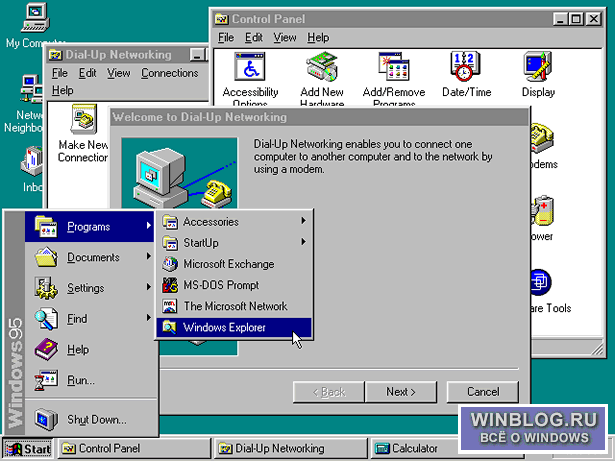Expand the Accessories submenu arrow
The width and height of the screenshot is (615, 461).
pos(303,221)
